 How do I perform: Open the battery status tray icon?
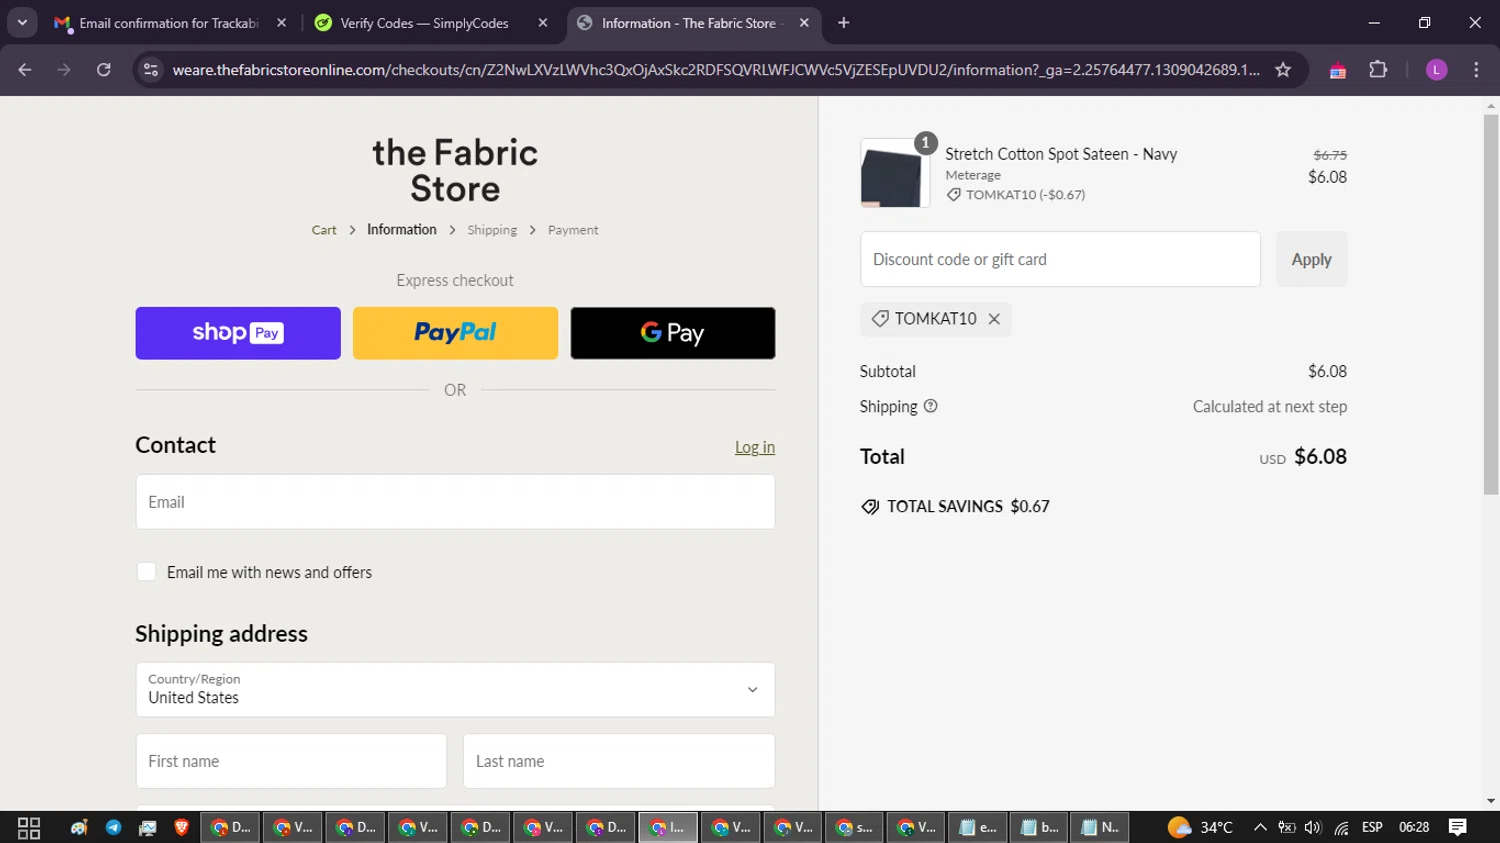(1287, 828)
